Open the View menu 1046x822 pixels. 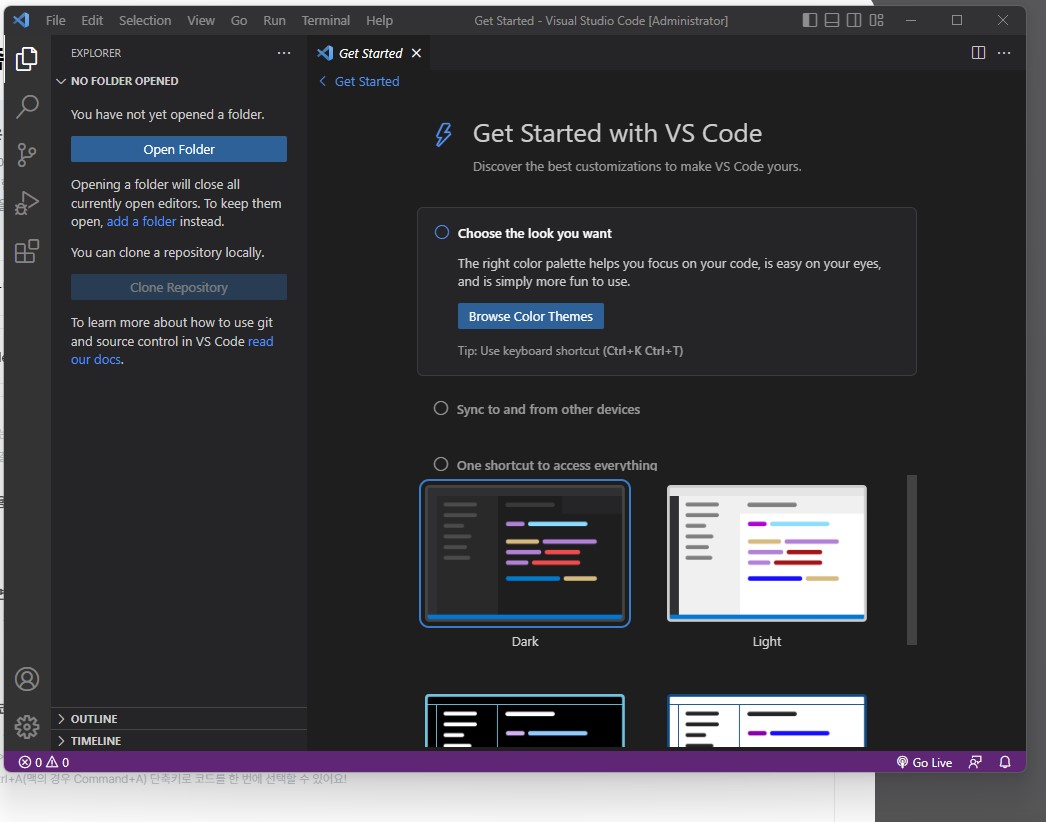pyautogui.click(x=201, y=20)
